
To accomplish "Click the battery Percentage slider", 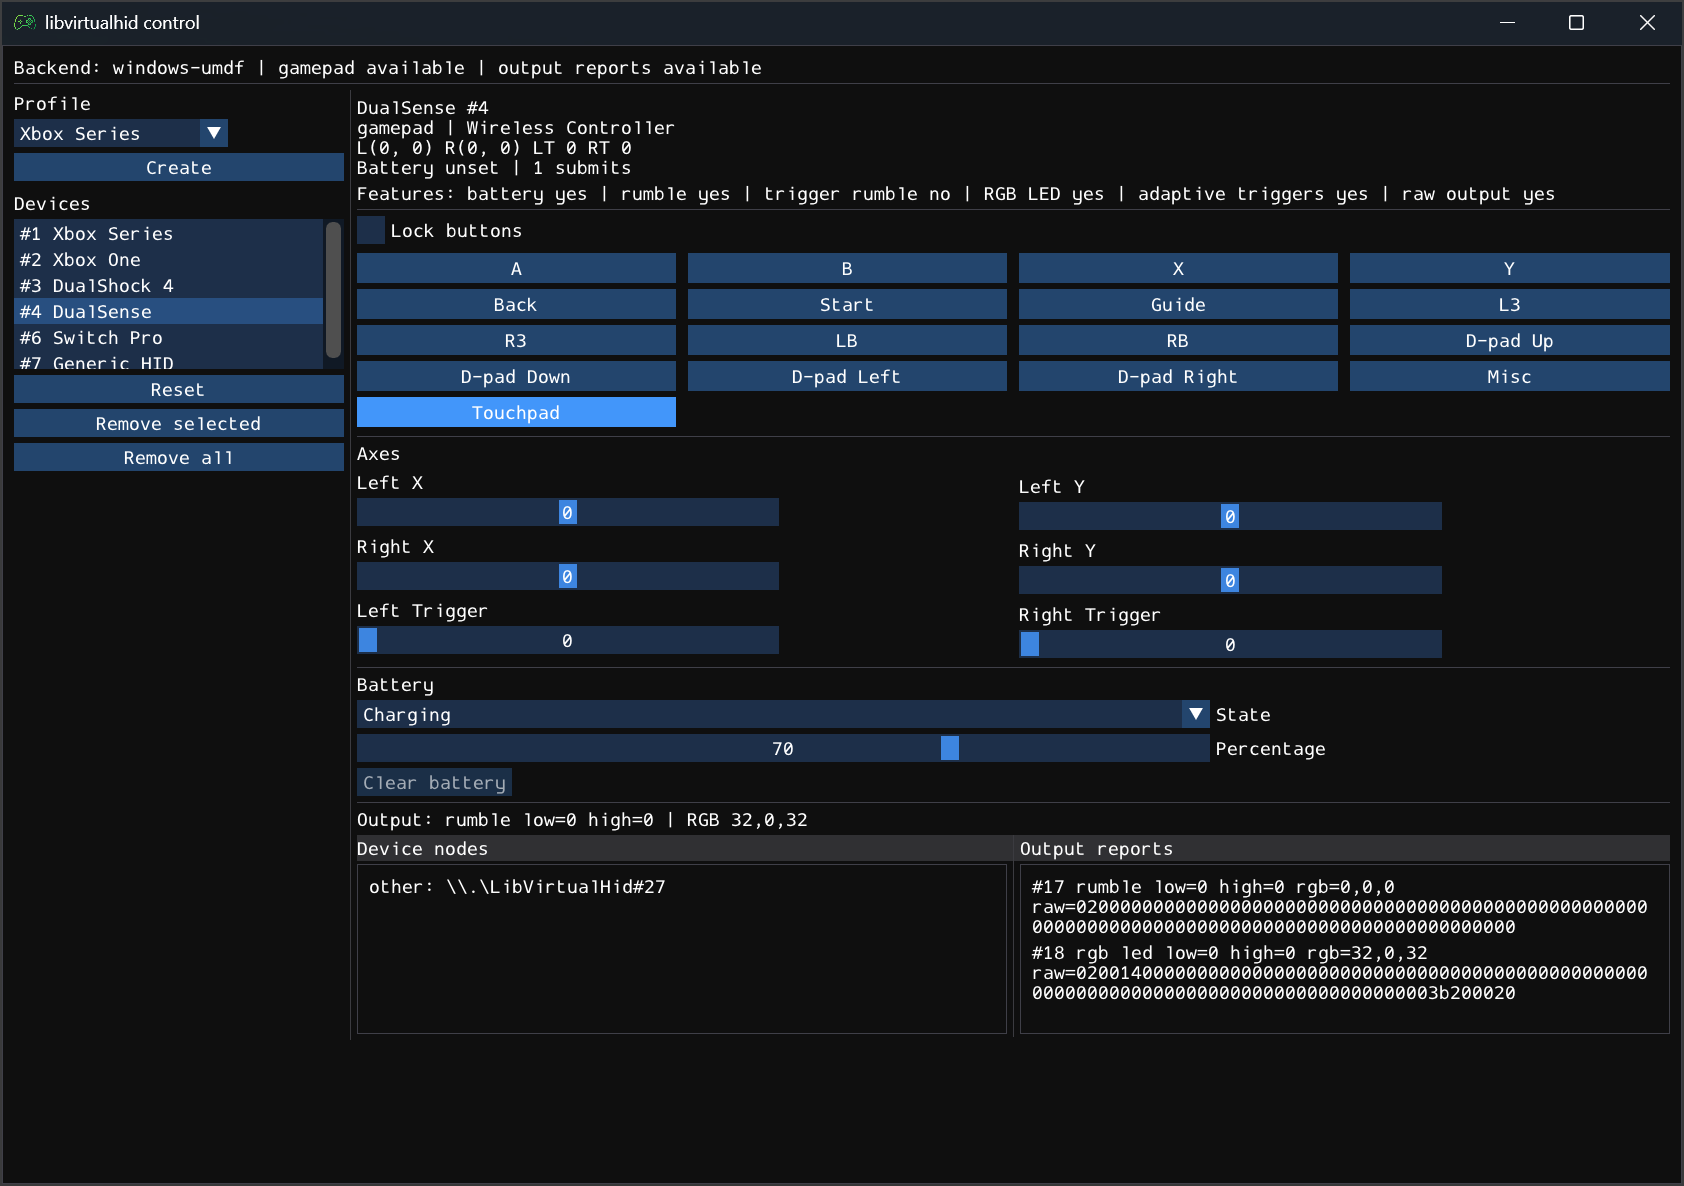I will click(783, 748).
